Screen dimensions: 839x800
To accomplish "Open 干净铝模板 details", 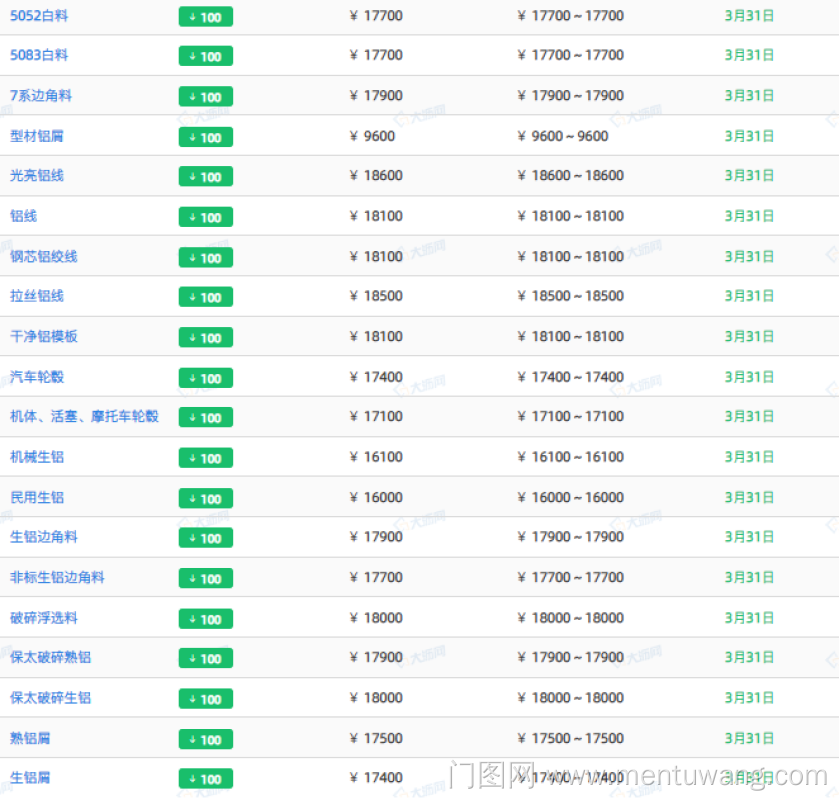I will [44, 337].
